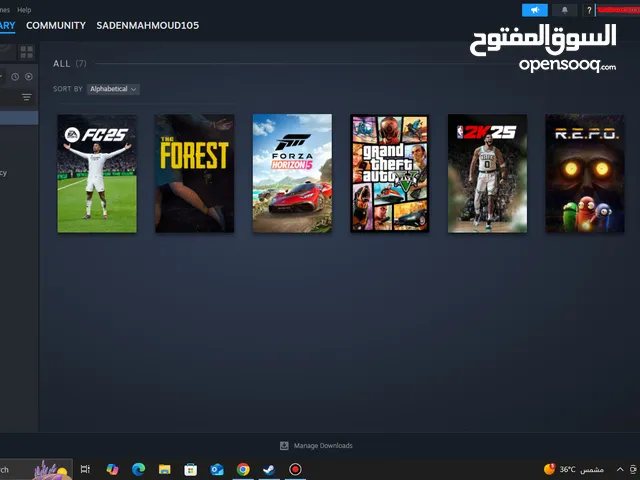Open Microsoft Edge from the taskbar
The image size is (640, 480).
click(x=138, y=469)
